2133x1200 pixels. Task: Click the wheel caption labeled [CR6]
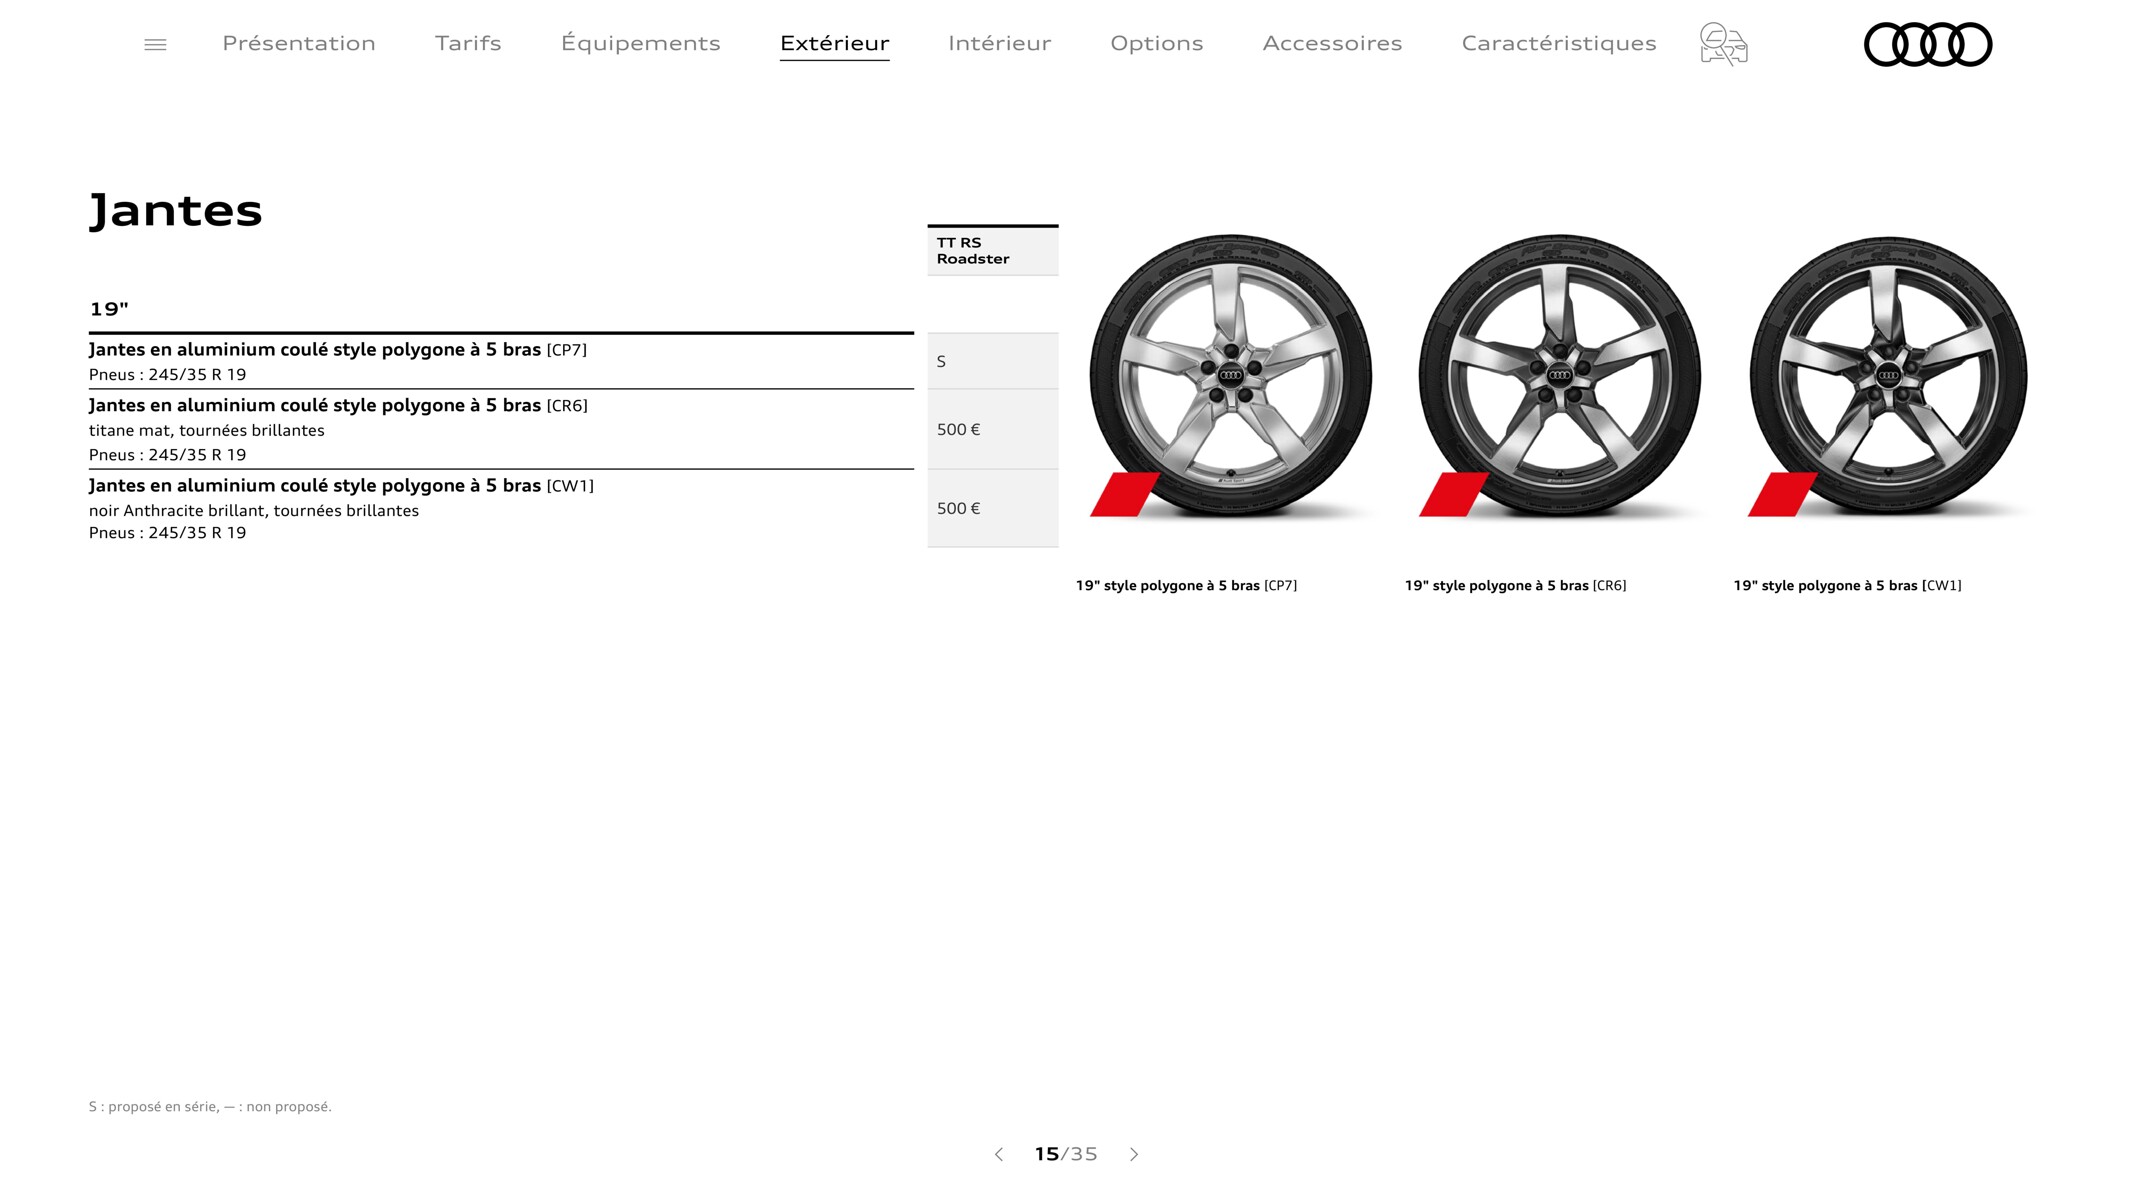click(x=1515, y=586)
